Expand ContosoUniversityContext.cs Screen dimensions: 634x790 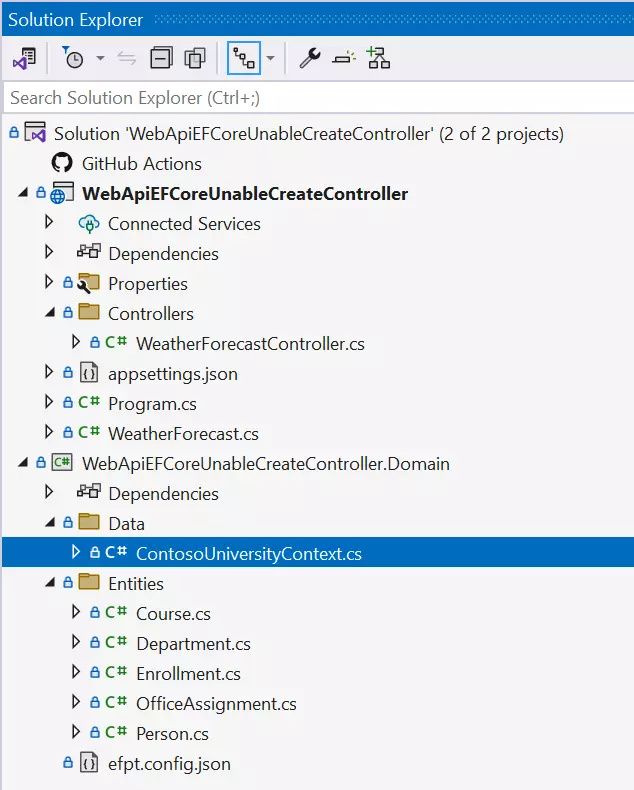point(76,552)
